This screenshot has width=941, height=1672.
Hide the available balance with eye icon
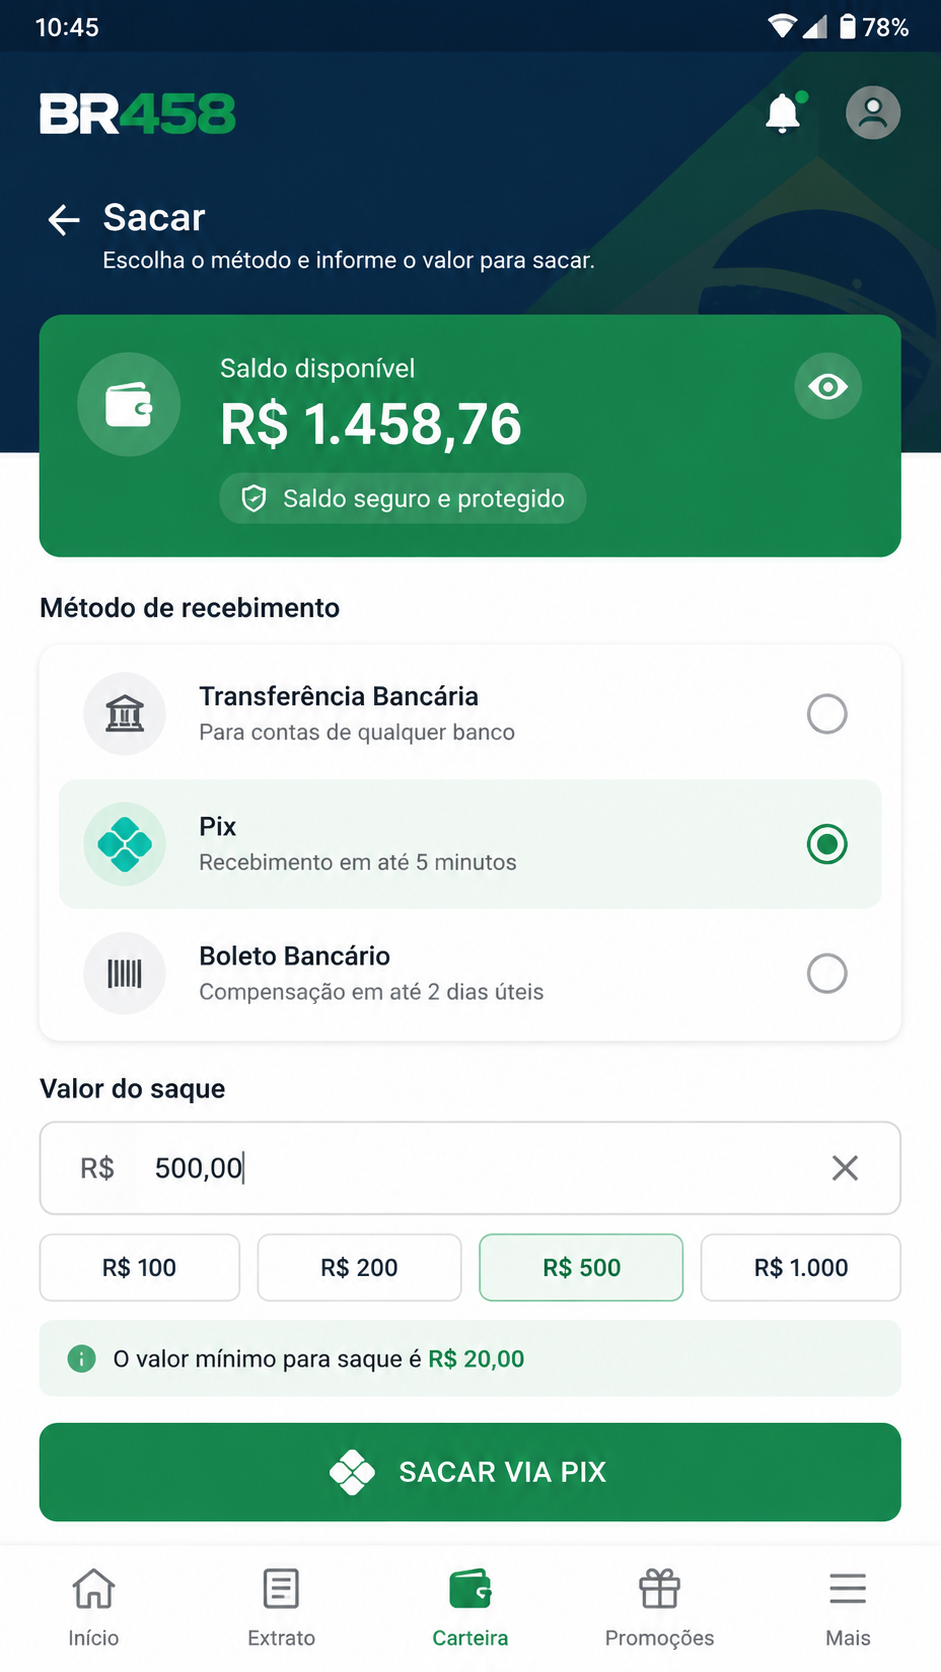coord(828,387)
